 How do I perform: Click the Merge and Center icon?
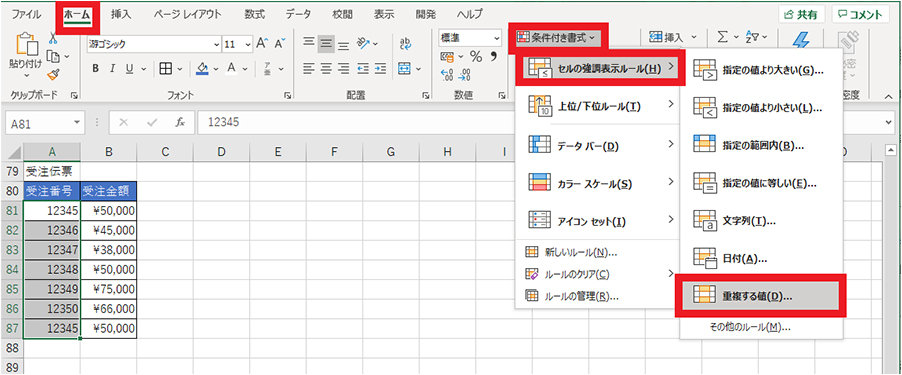pos(405,68)
